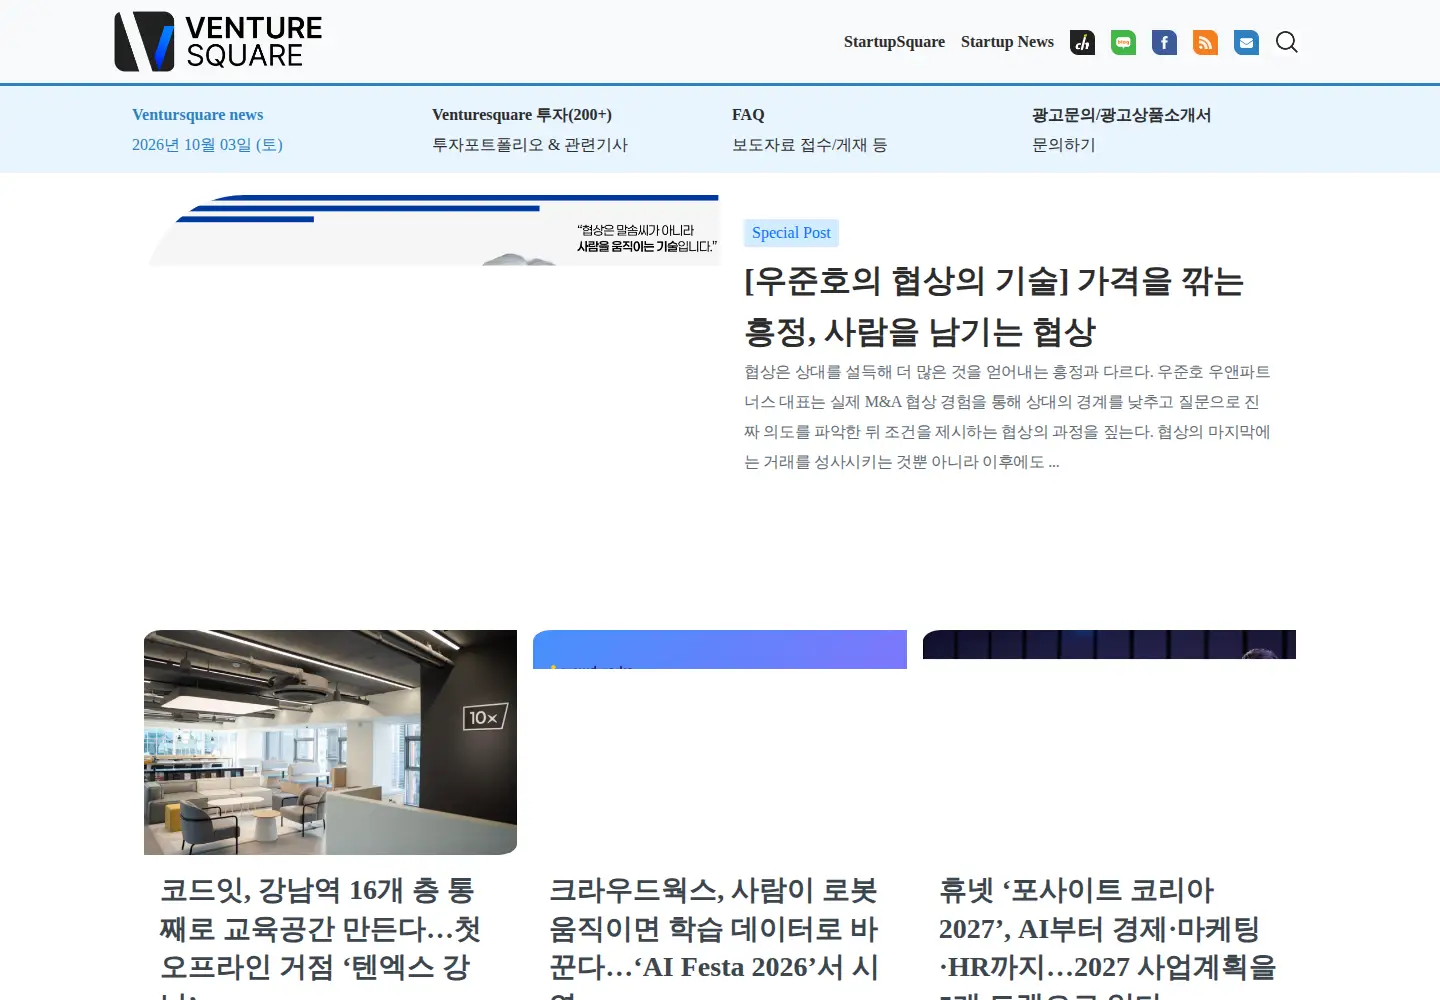The image size is (1440, 1000).
Task: Open the StartupSquare menu item
Action: [894, 42]
